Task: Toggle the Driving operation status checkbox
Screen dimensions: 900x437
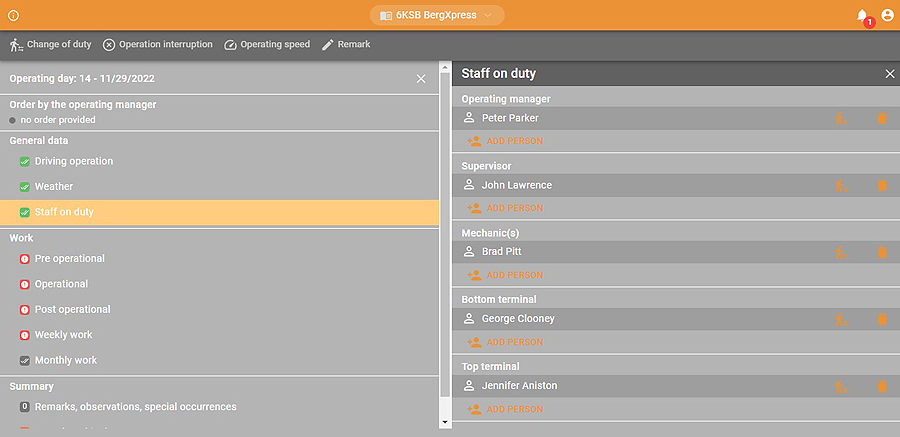Action: [x=25, y=162]
